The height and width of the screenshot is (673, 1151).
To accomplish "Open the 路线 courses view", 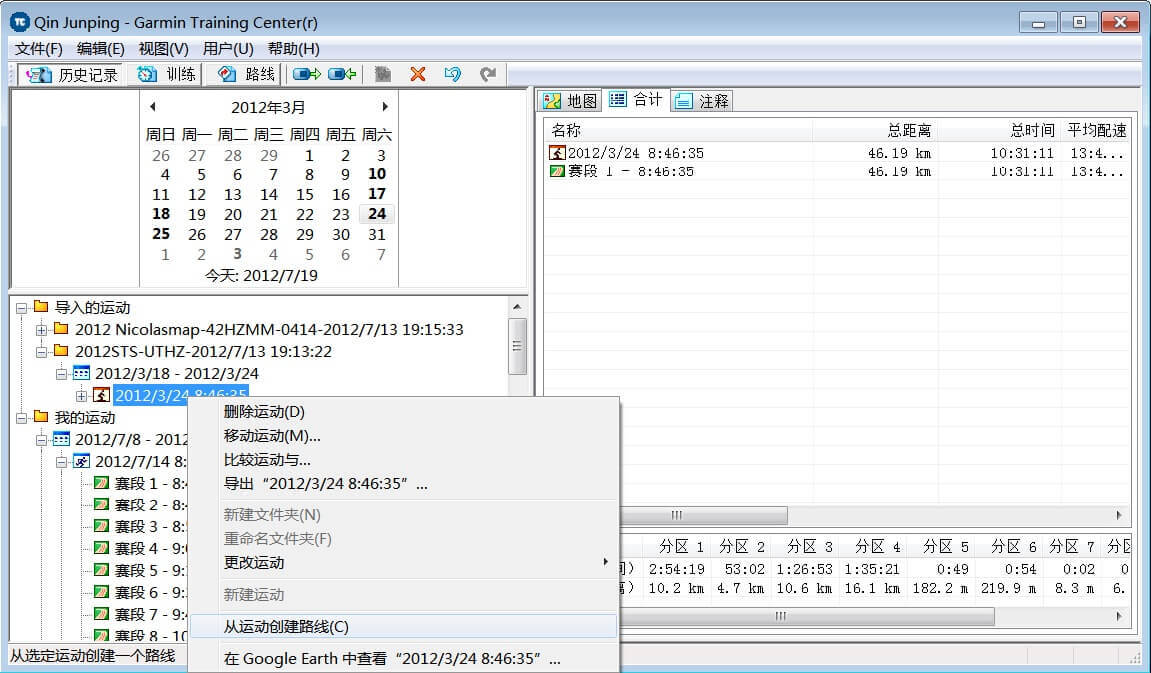I will pos(246,74).
